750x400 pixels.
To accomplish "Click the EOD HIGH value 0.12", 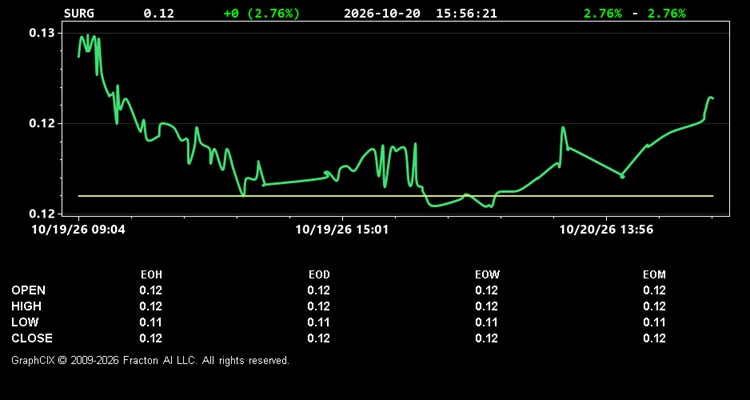I will pos(319,306).
